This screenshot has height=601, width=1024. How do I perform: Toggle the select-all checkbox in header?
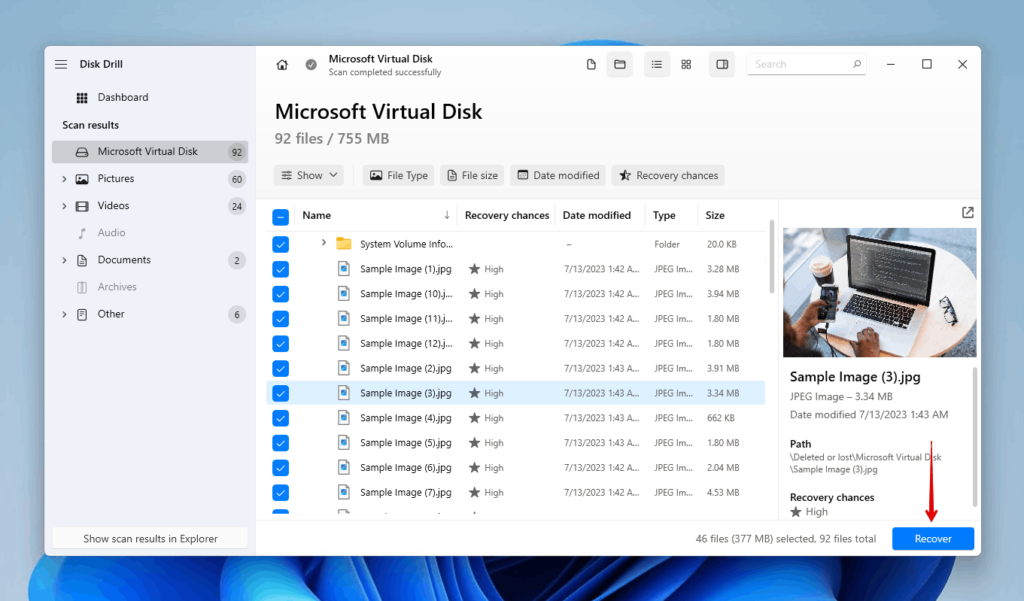coord(281,216)
